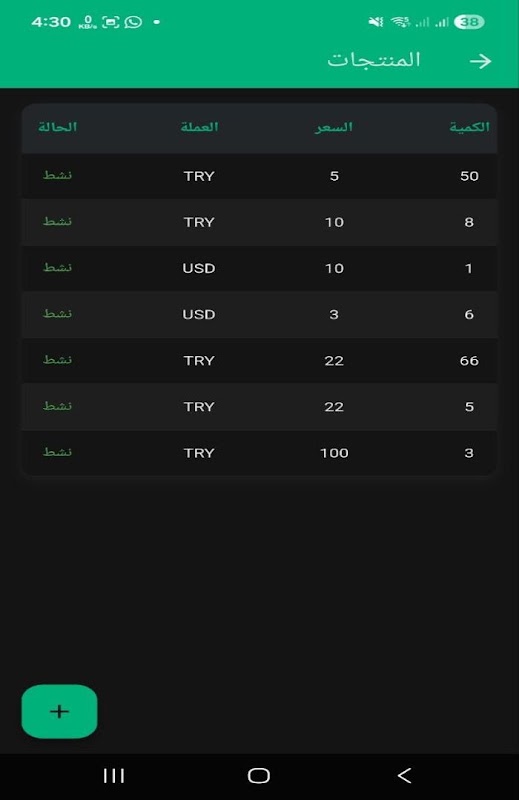Tap the Android back chevron
This screenshot has height=800, width=519.
tap(404, 776)
